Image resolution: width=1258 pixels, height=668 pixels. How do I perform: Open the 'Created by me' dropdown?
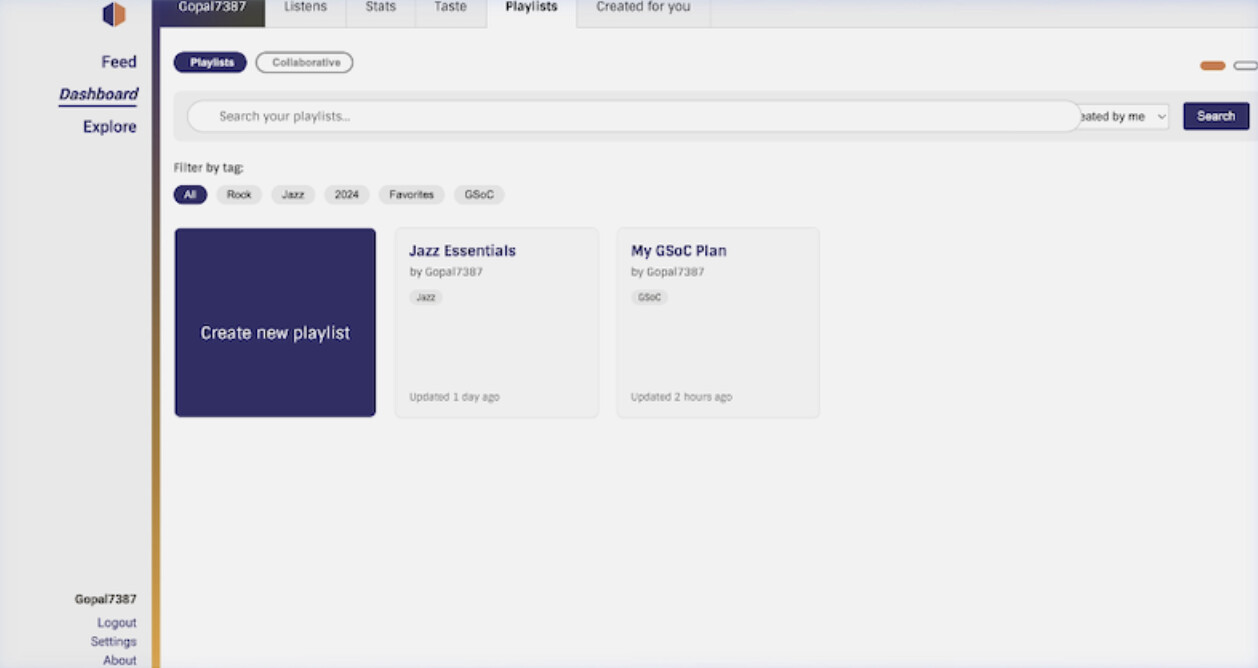(1123, 117)
